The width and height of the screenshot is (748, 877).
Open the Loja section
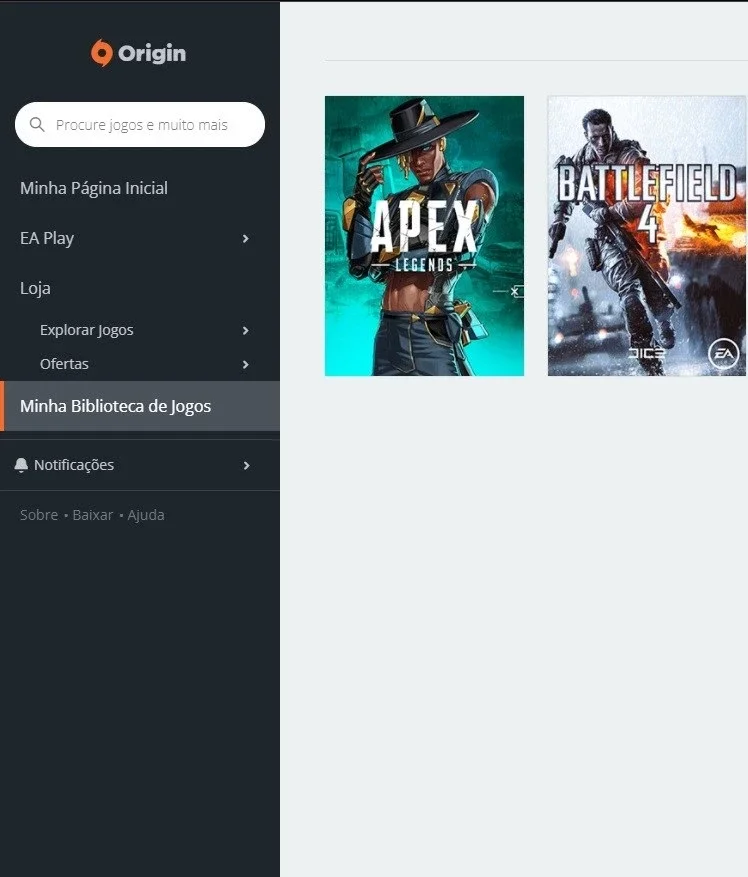pyautogui.click(x=35, y=289)
